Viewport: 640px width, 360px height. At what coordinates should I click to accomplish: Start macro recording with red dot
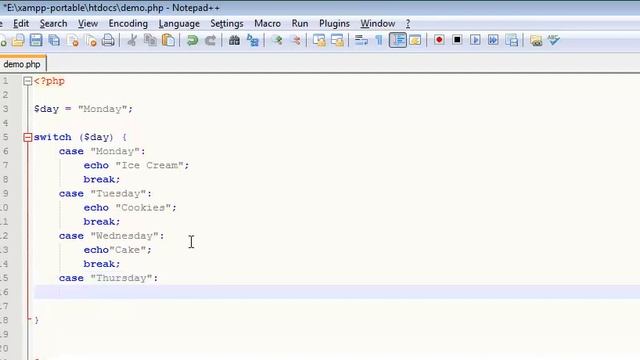pos(439,40)
